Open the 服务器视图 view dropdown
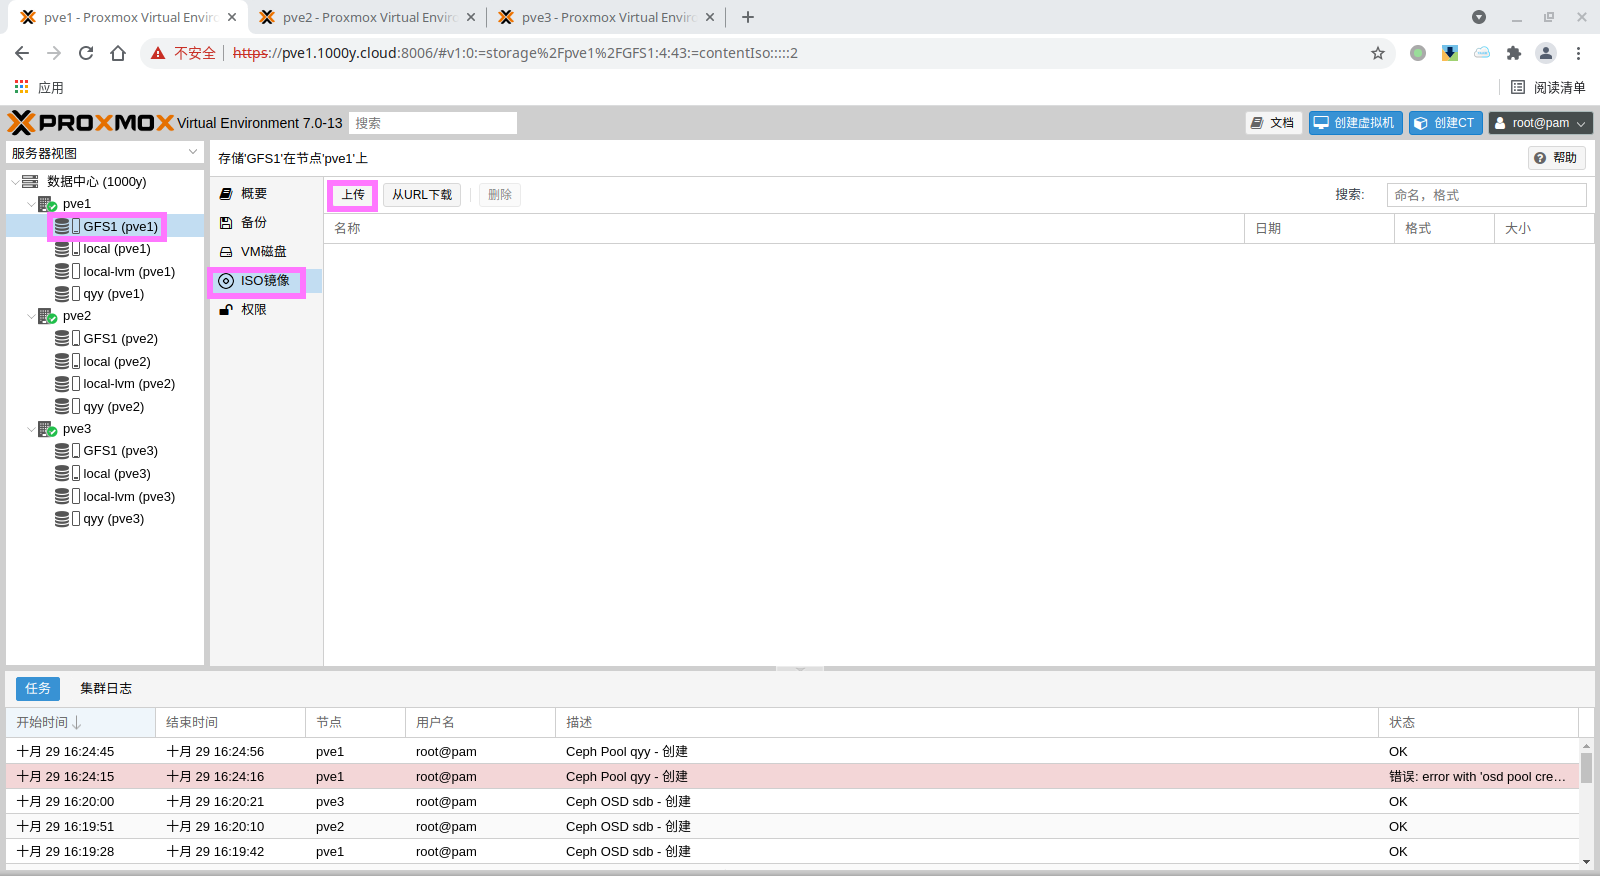The width and height of the screenshot is (1600, 876). tap(104, 153)
